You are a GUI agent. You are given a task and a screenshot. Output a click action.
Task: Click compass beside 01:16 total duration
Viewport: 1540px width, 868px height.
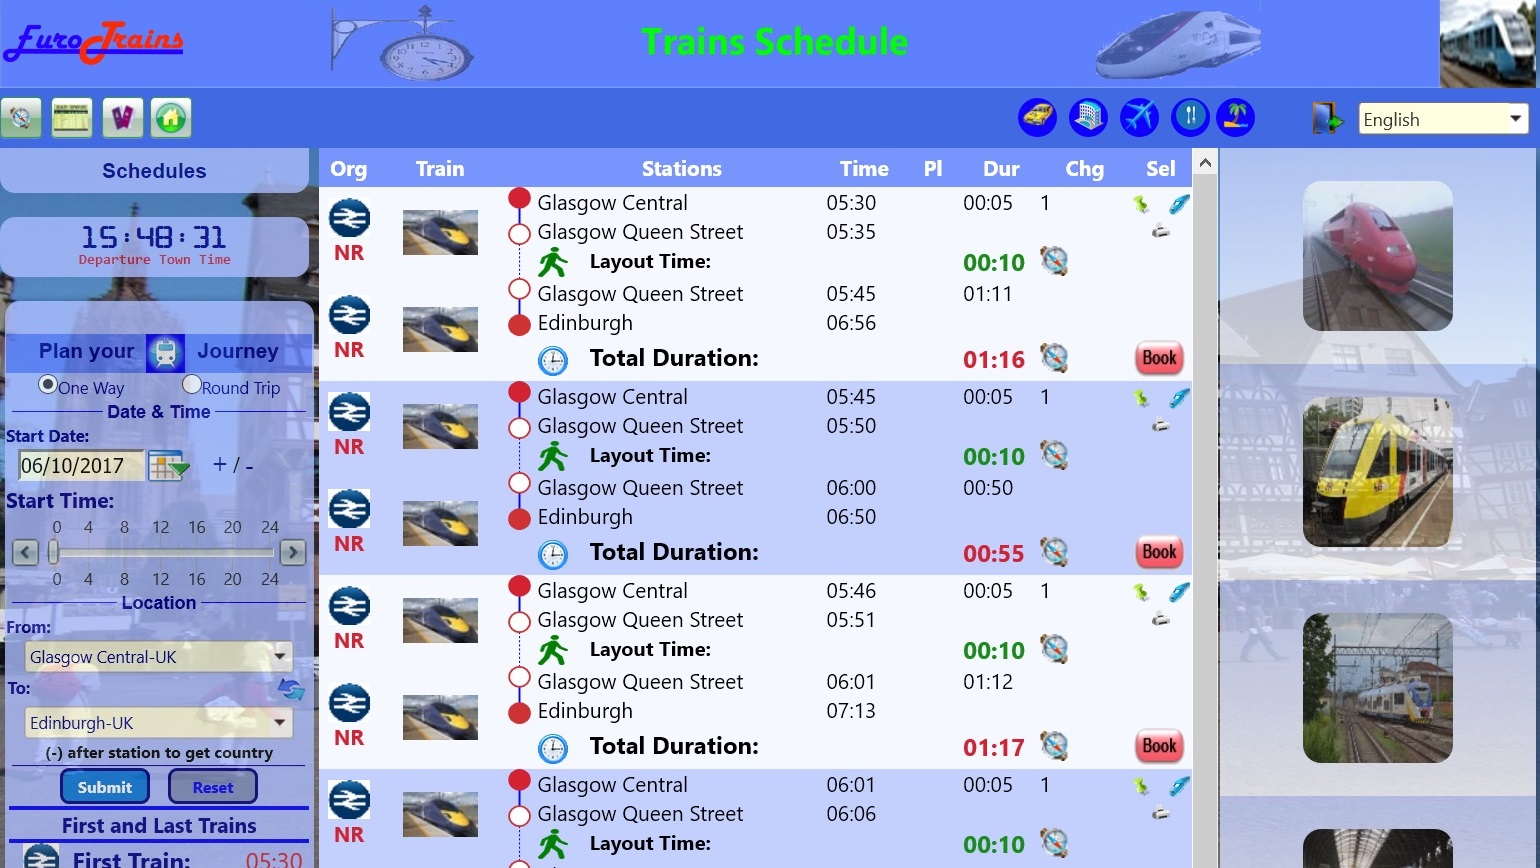tap(1054, 357)
